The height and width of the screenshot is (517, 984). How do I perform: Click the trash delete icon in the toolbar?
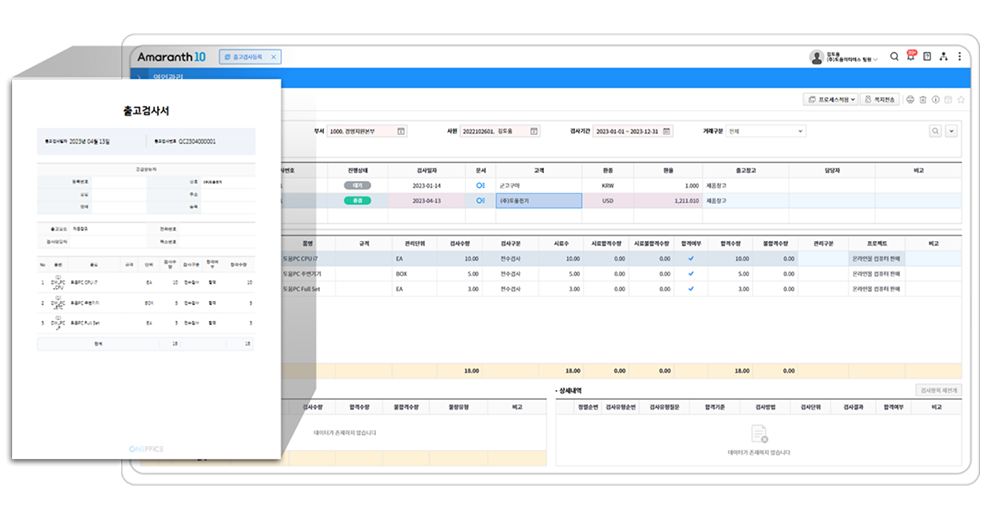click(x=923, y=100)
